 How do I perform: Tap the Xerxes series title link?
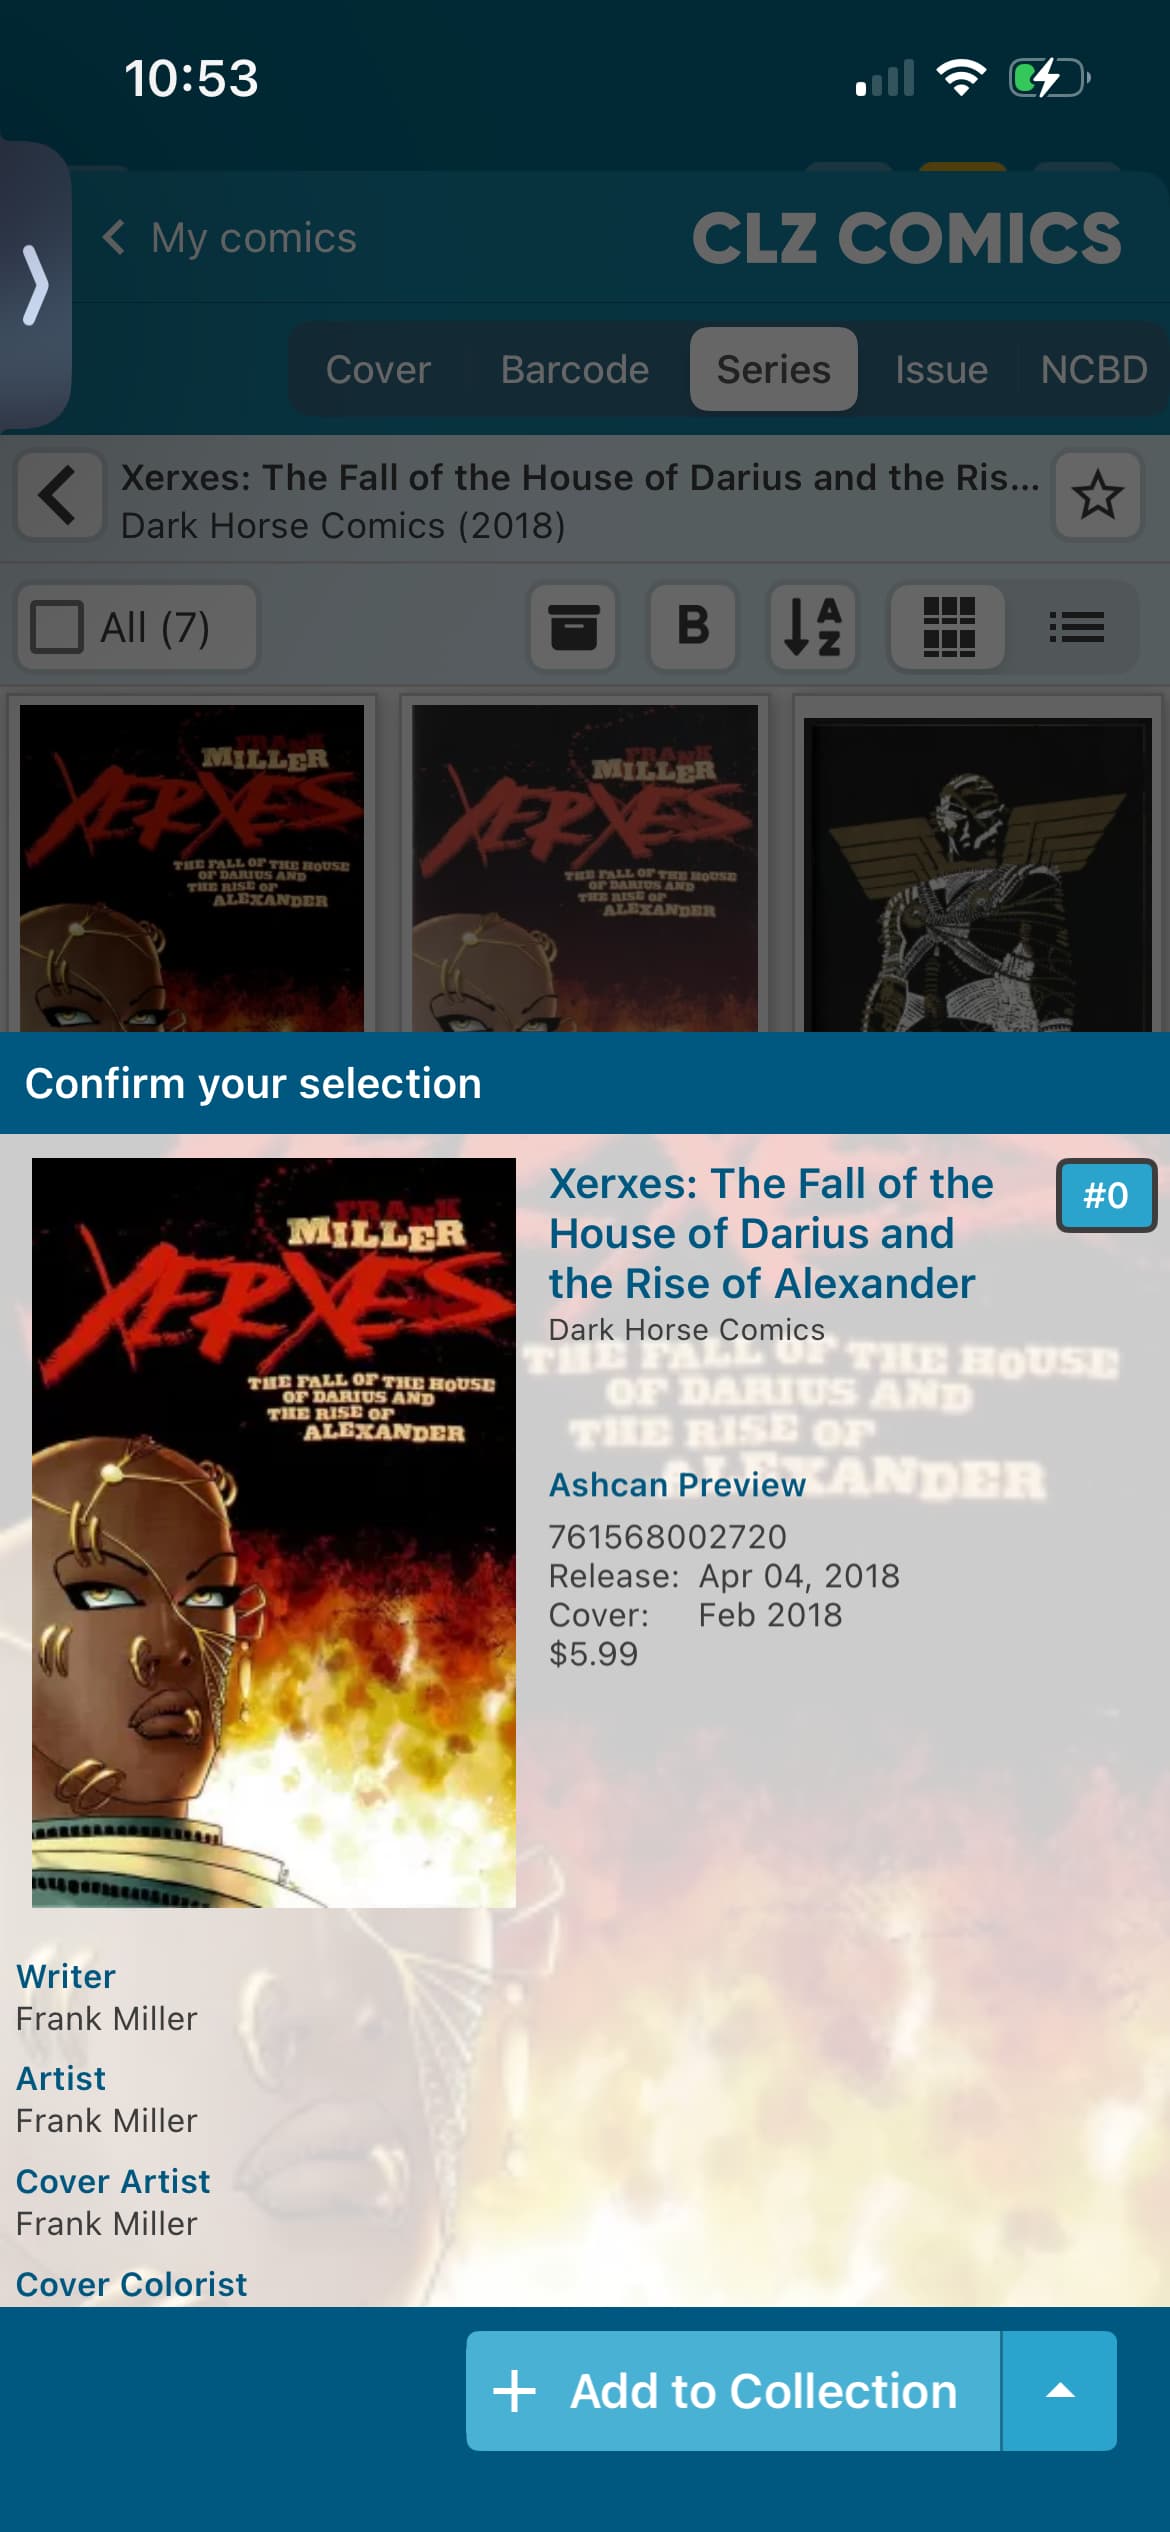click(771, 1233)
